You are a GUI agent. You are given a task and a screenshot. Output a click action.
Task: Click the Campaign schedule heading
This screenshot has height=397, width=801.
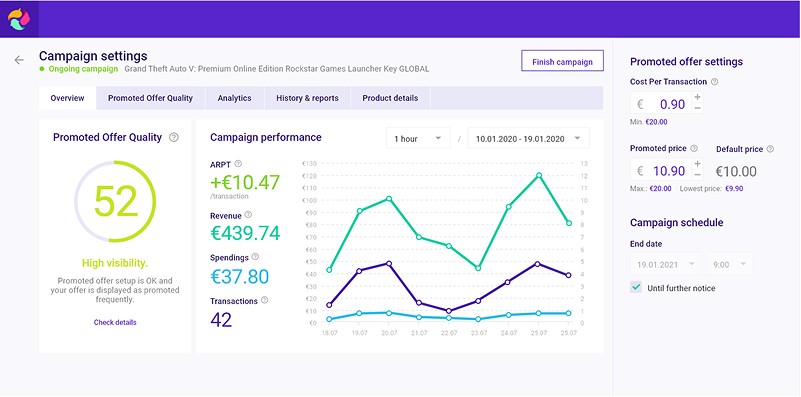point(677,223)
